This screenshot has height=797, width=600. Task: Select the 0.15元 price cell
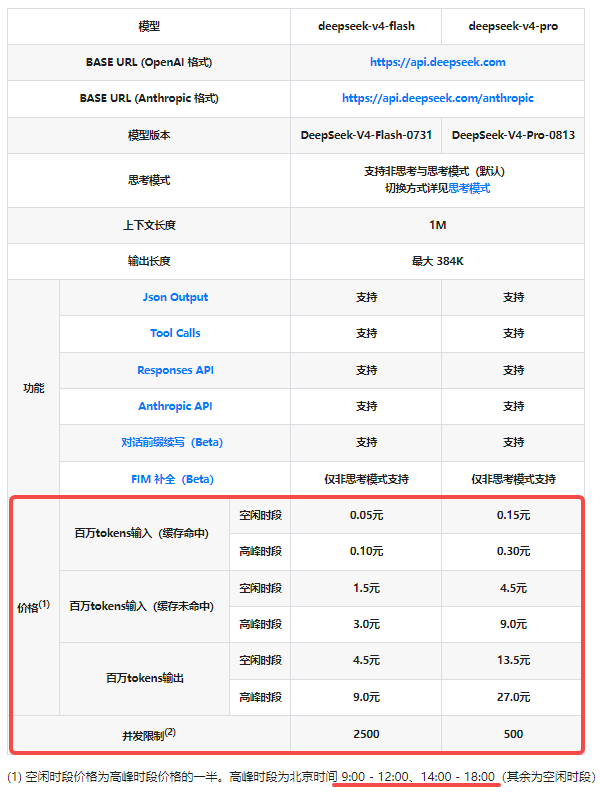point(513,515)
